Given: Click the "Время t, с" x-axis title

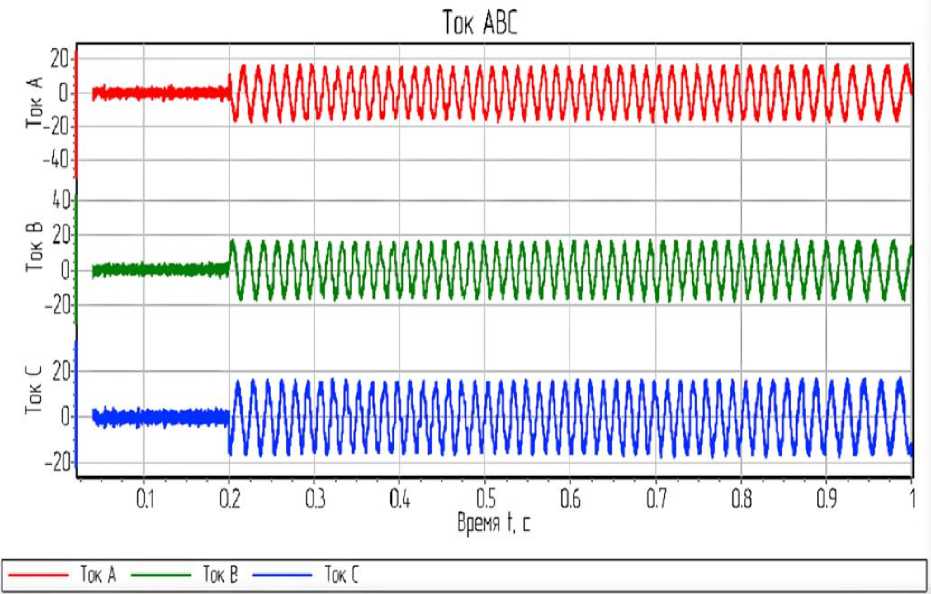Looking at the screenshot, I should pos(494,524).
